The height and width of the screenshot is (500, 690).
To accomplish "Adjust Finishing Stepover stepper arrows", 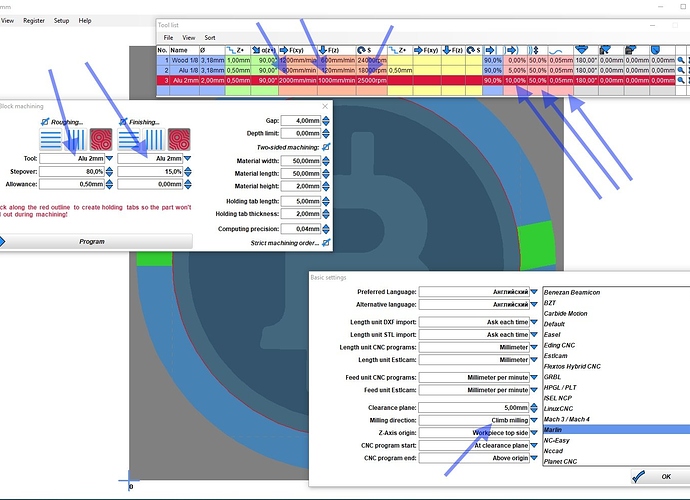I will tap(187, 172).
